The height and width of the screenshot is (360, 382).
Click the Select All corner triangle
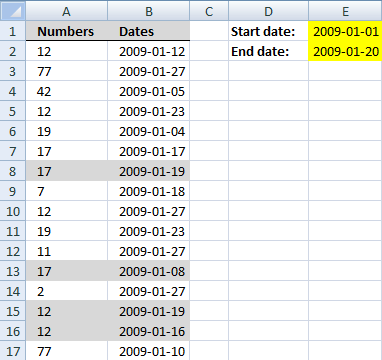click(13, 11)
